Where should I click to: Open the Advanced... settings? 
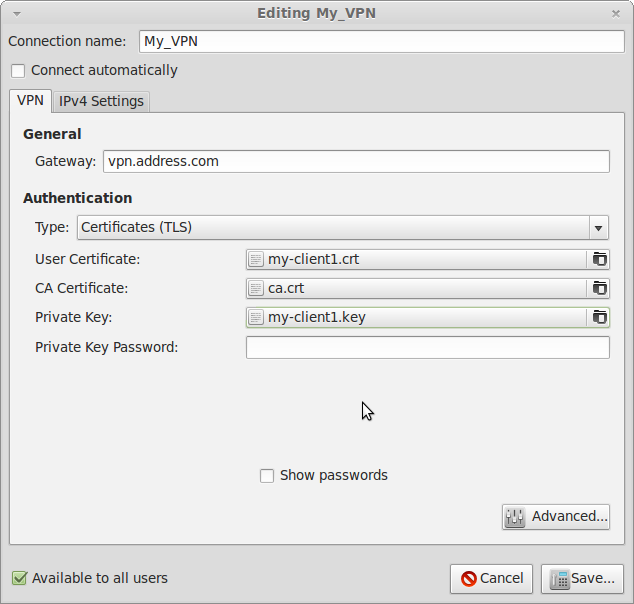(x=556, y=517)
